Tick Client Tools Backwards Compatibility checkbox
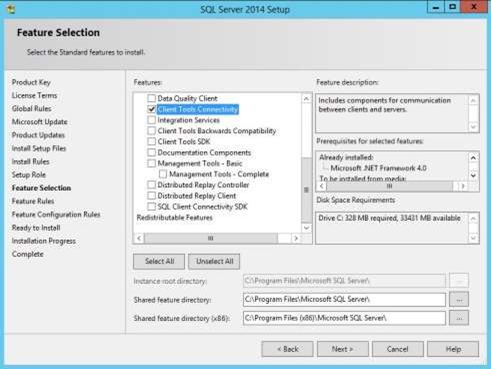This screenshot has height=369, width=491. point(152,131)
